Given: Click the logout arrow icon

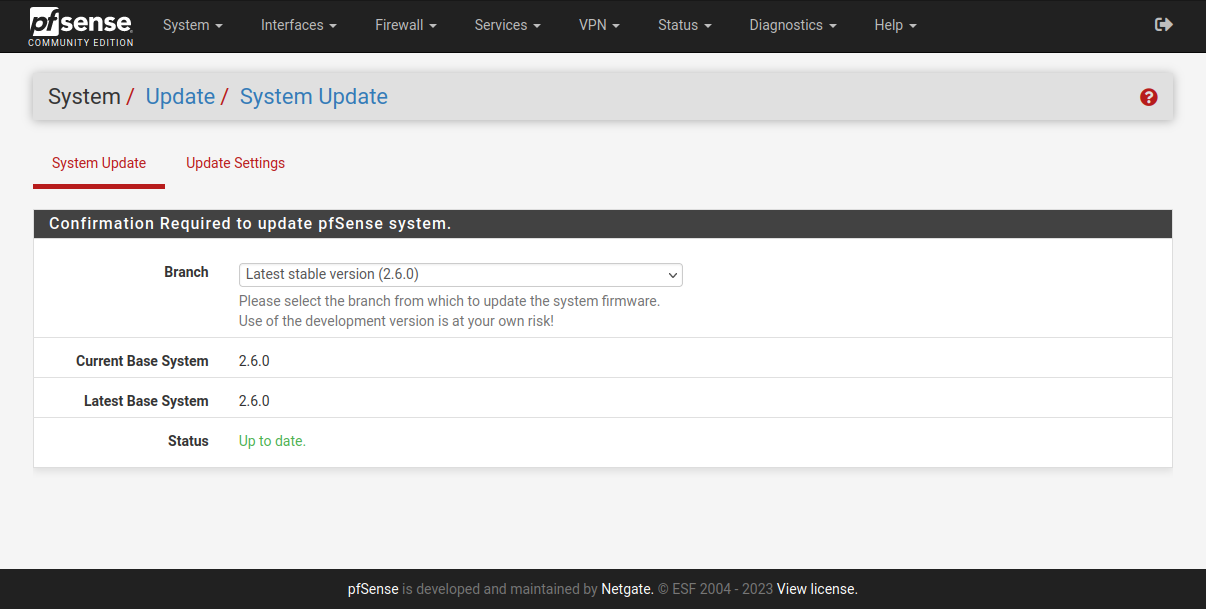Looking at the screenshot, I should click(x=1163, y=25).
